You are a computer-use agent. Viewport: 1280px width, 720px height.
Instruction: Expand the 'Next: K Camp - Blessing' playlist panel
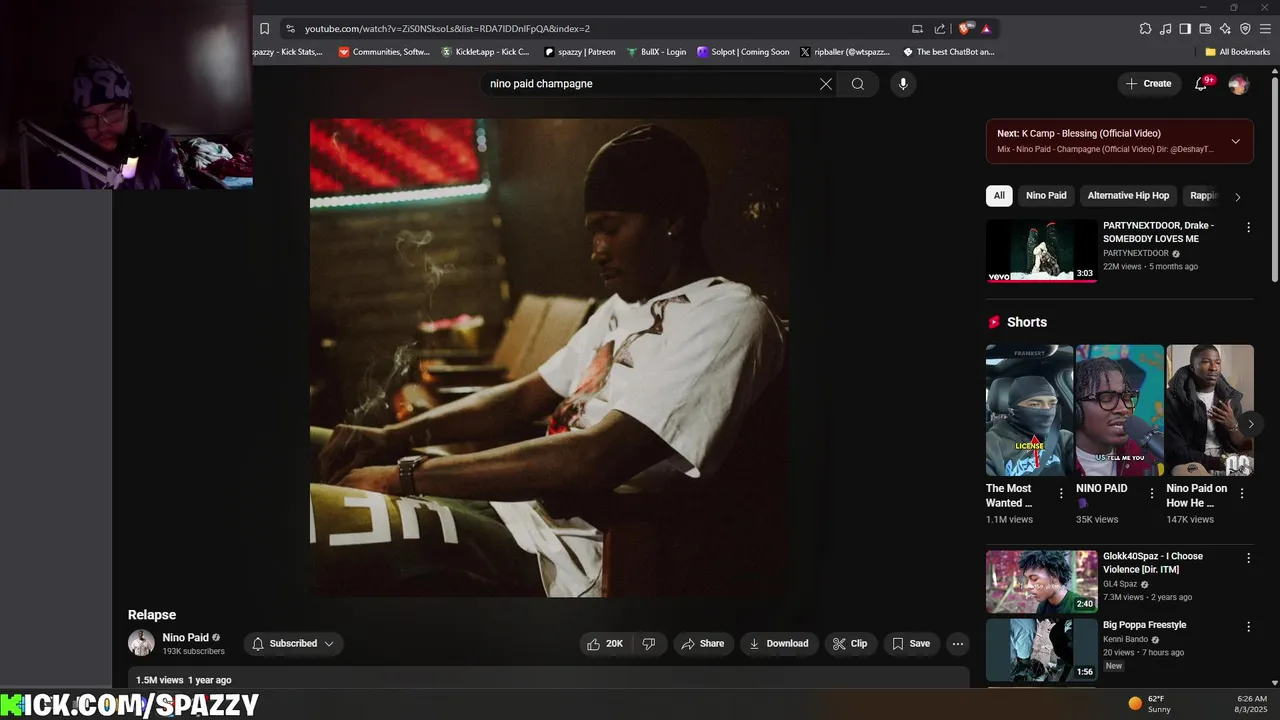1236,141
